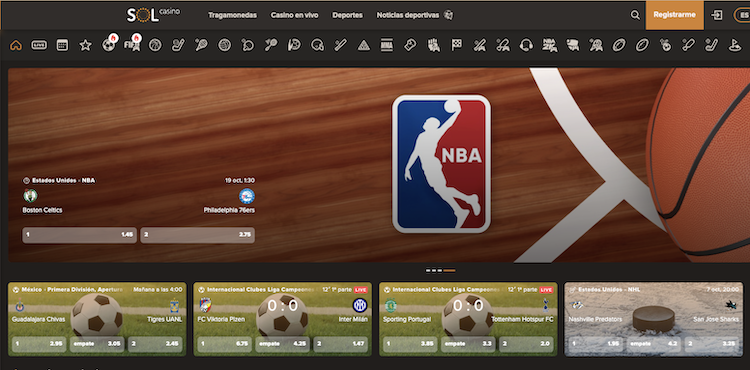The width and height of the screenshot is (750, 370).
Task: Select empate 3.3 in Sporting match
Action: [468, 344]
